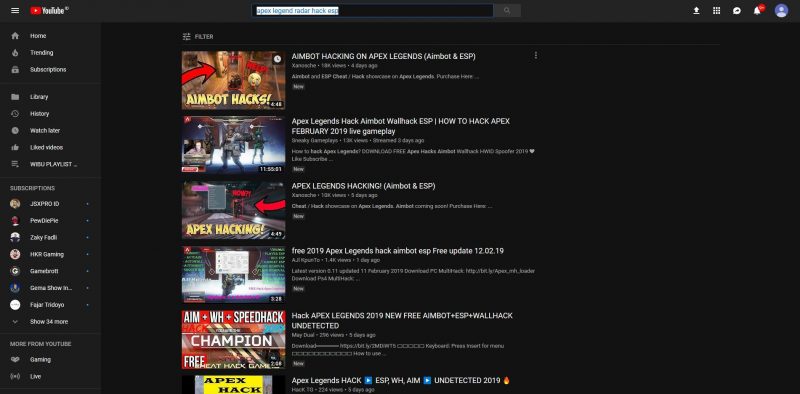Image resolution: width=800 pixels, height=394 pixels.
Task: Open the AIMBOT HACKS! video thumbnail
Action: point(234,80)
